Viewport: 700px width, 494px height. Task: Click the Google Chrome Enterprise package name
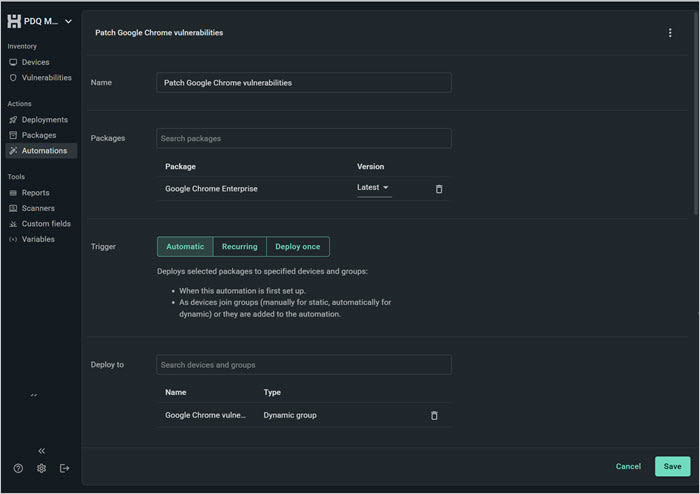point(211,189)
